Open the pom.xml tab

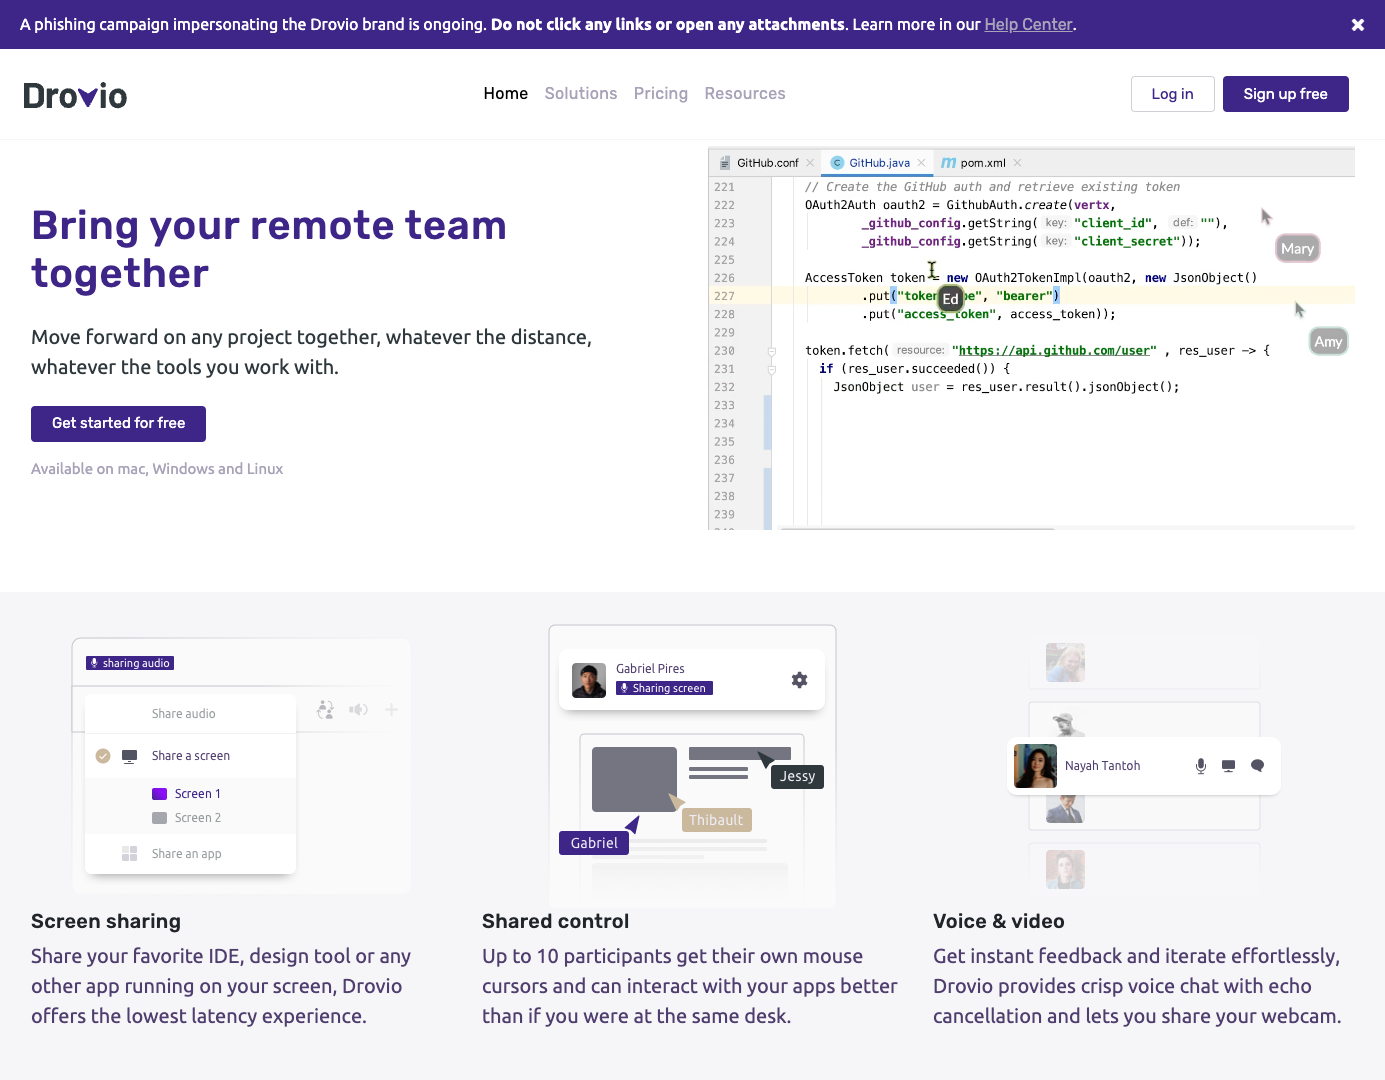coord(982,163)
